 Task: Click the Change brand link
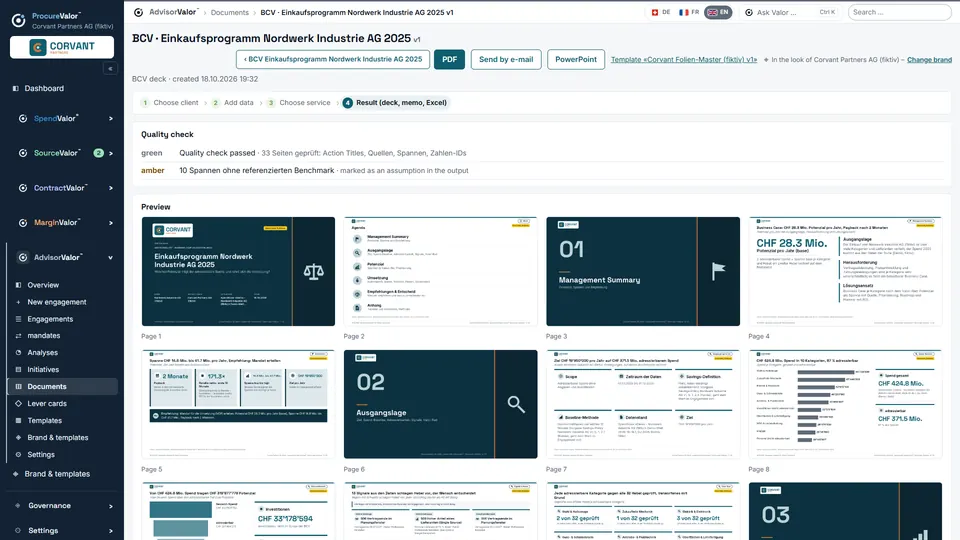coord(929,59)
